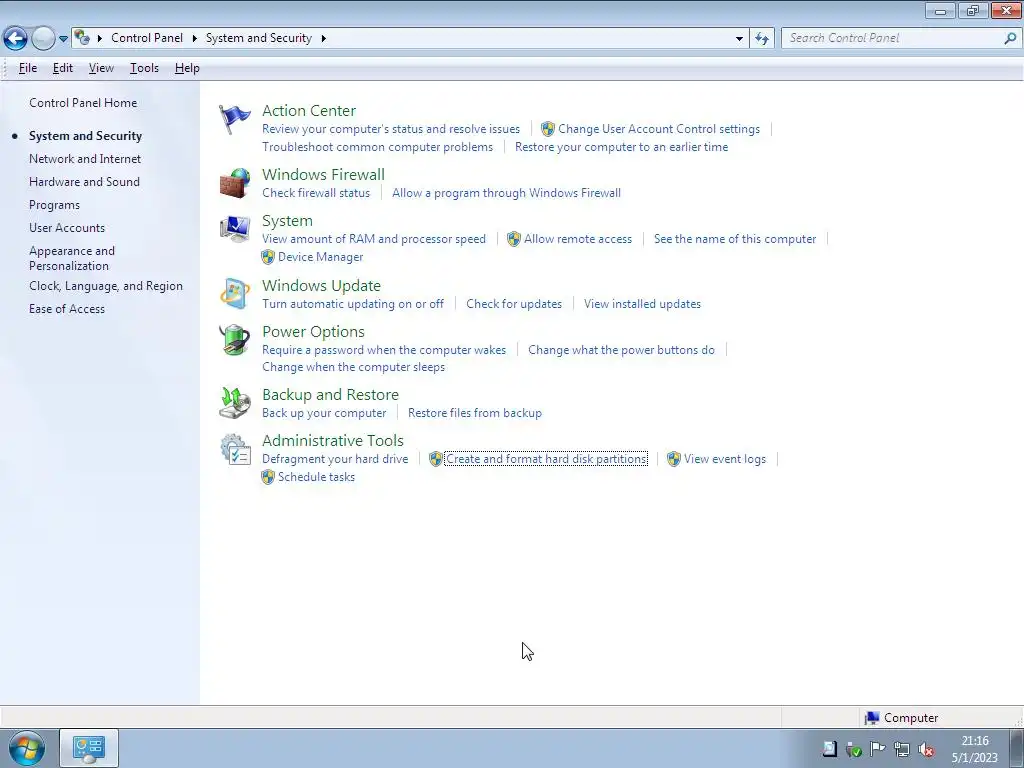The width and height of the screenshot is (1024, 768).
Task: Go to Control Panel Home
Action: tap(83, 103)
